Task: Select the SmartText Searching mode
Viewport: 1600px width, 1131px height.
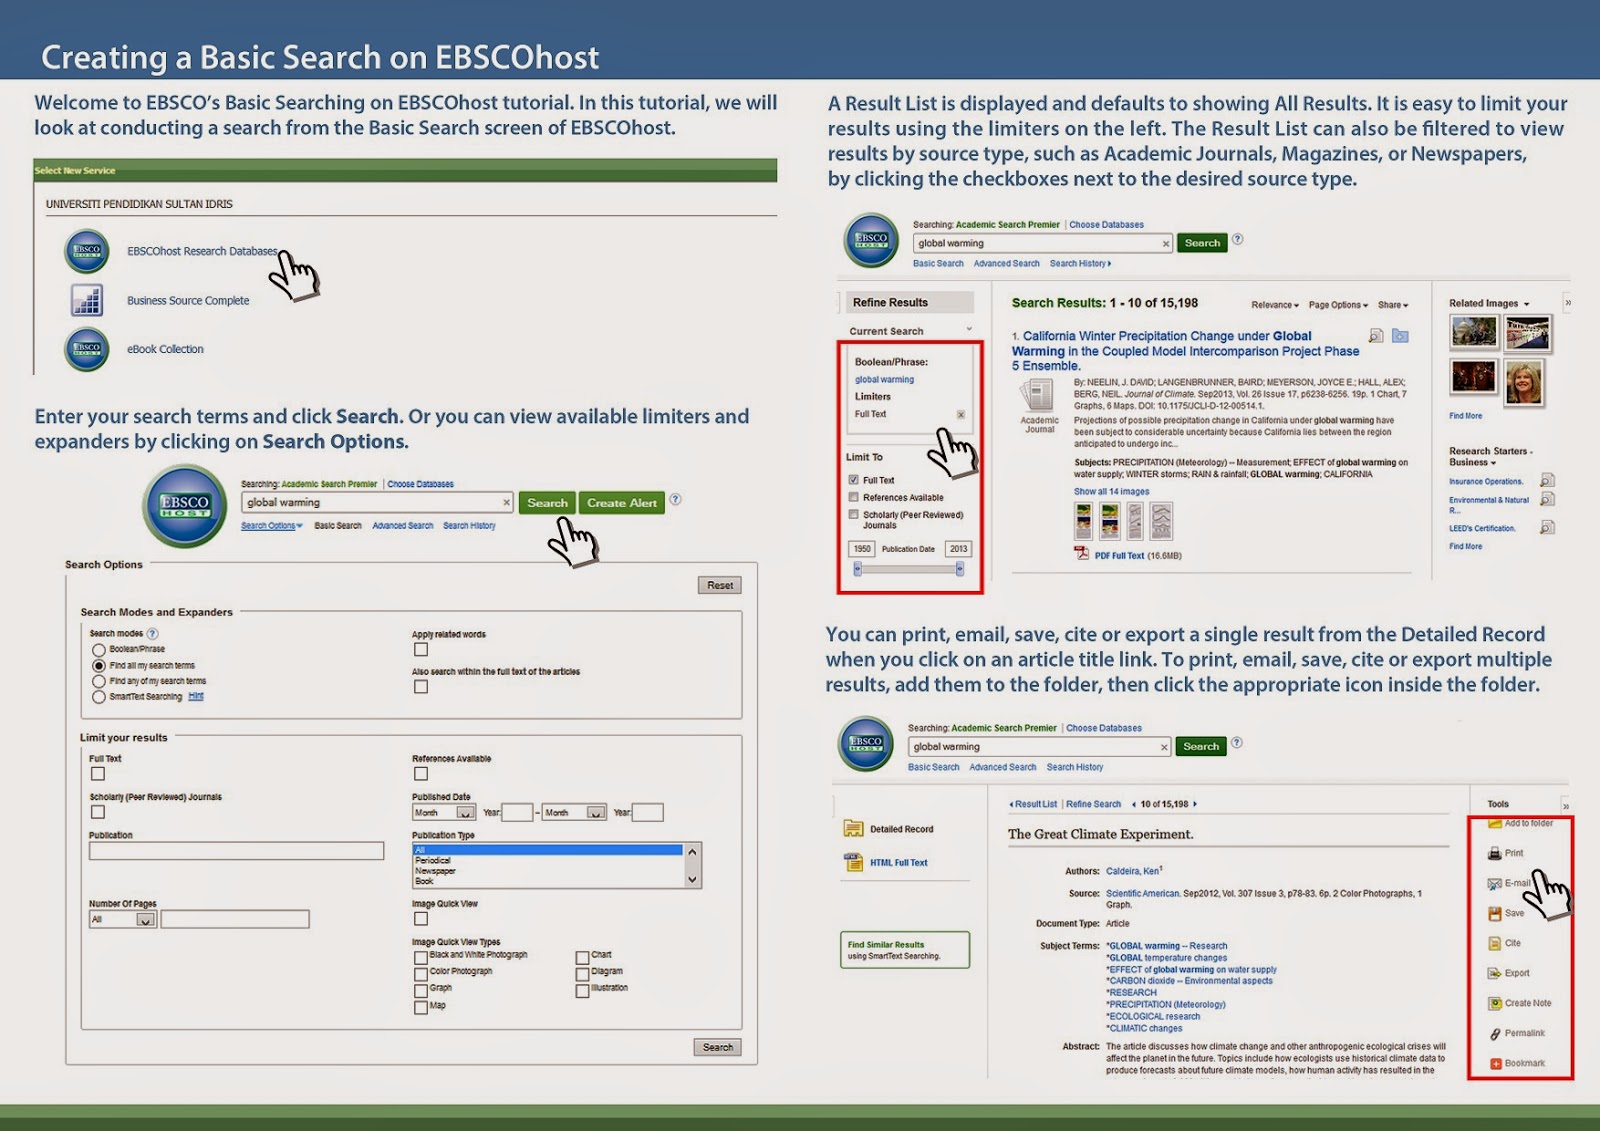Action: click(x=99, y=697)
